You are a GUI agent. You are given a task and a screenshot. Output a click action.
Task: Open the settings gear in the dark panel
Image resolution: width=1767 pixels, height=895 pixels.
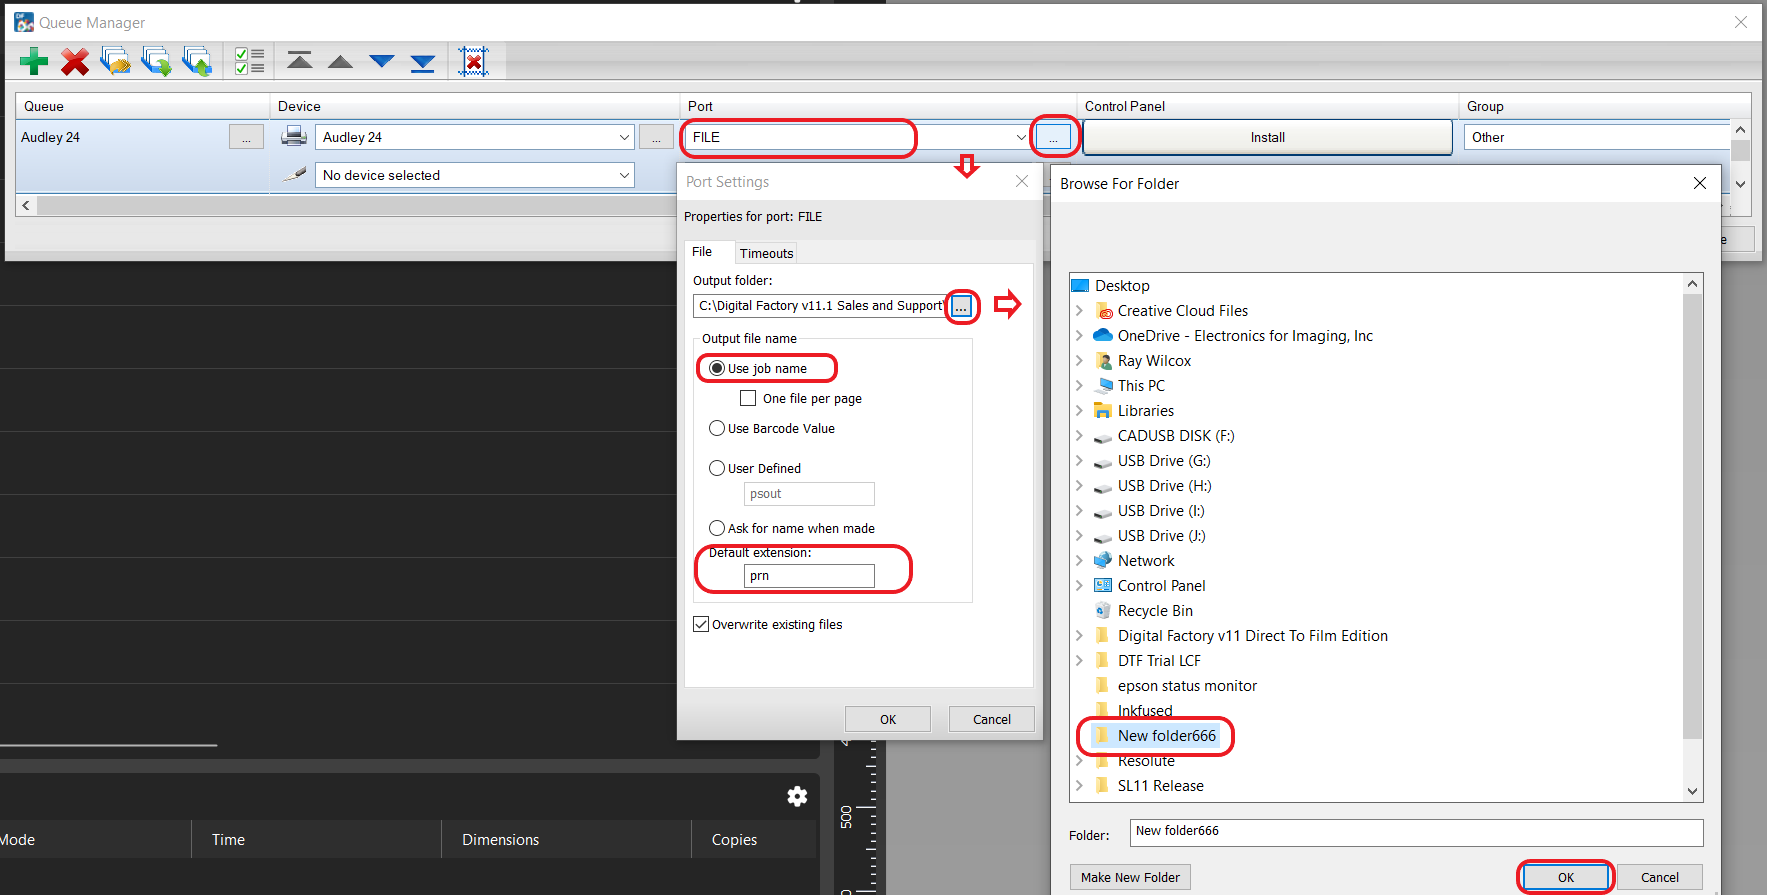coord(797,796)
